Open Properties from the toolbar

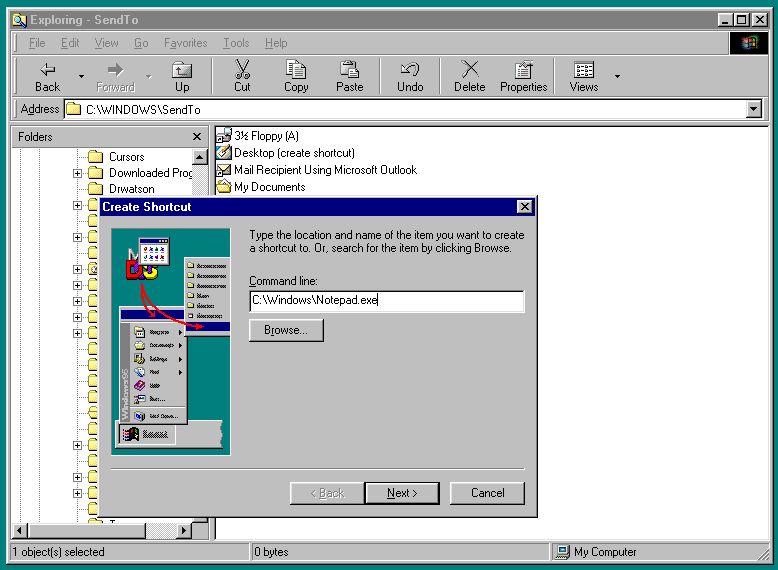point(523,76)
